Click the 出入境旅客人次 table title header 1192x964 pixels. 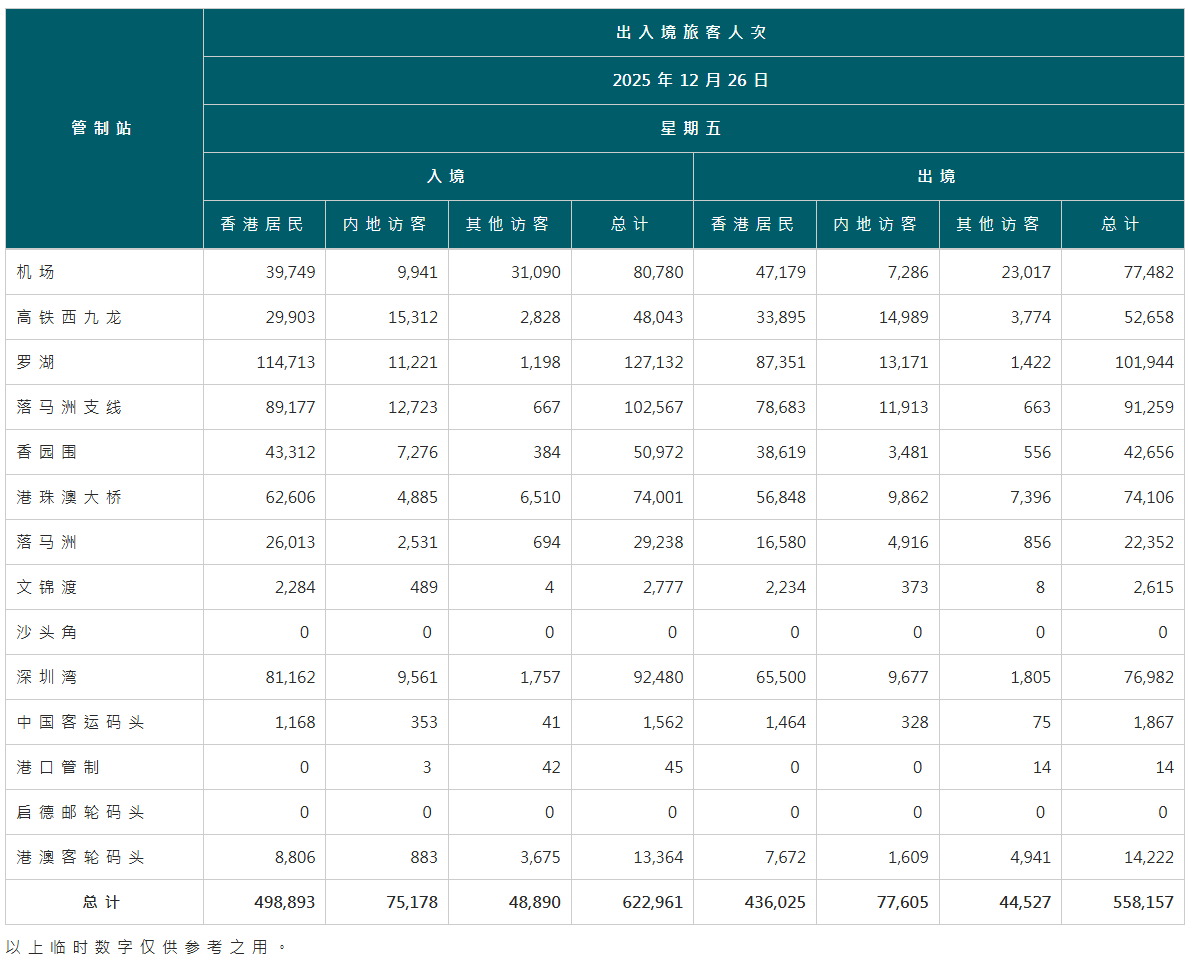click(x=692, y=32)
